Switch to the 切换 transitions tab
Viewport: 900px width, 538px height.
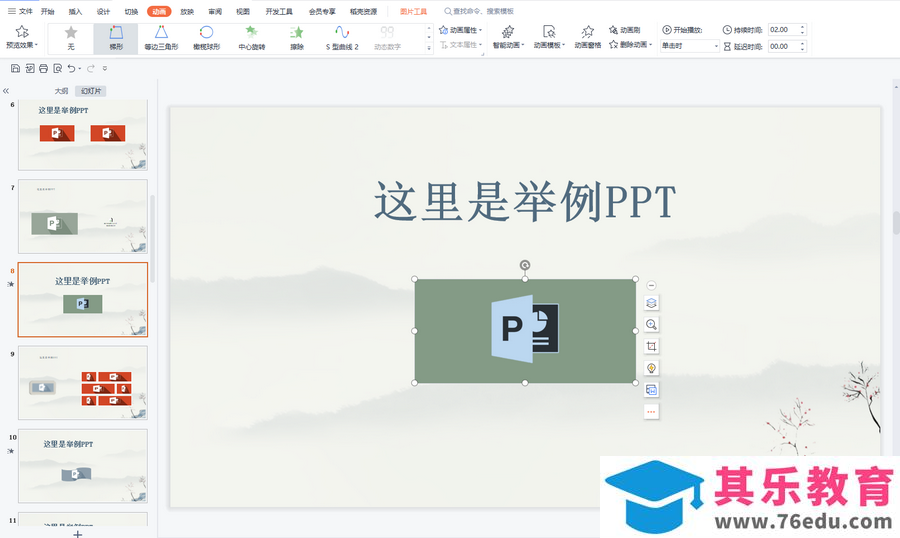coord(131,11)
